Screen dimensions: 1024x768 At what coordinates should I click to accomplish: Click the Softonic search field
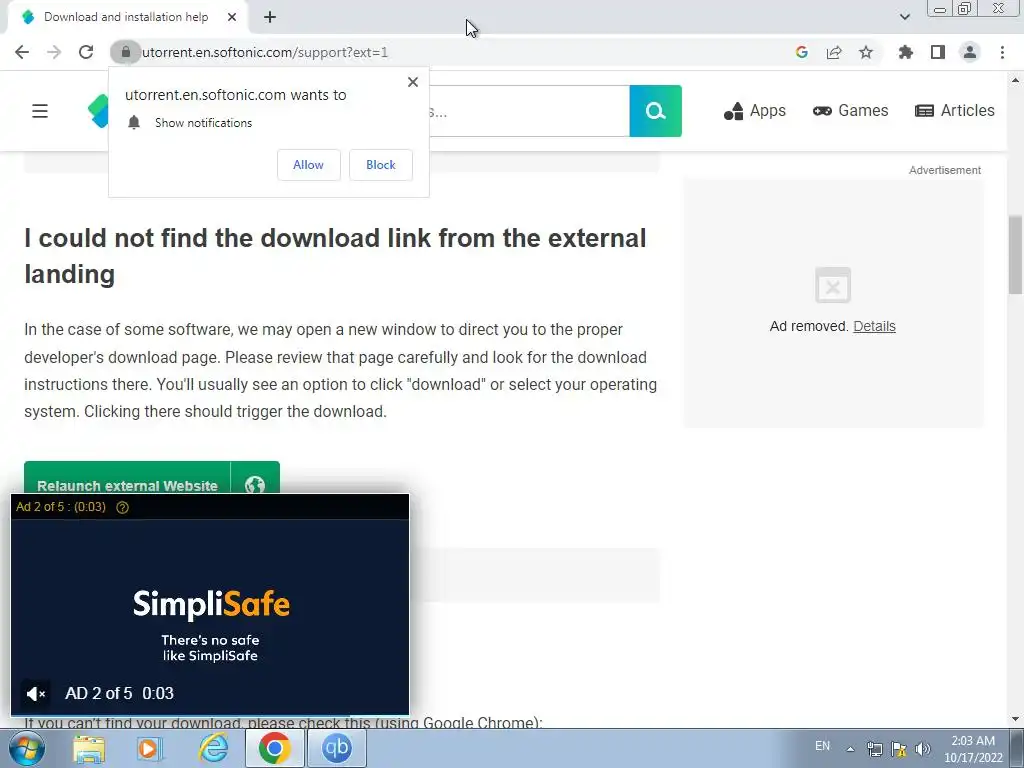coord(529,111)
